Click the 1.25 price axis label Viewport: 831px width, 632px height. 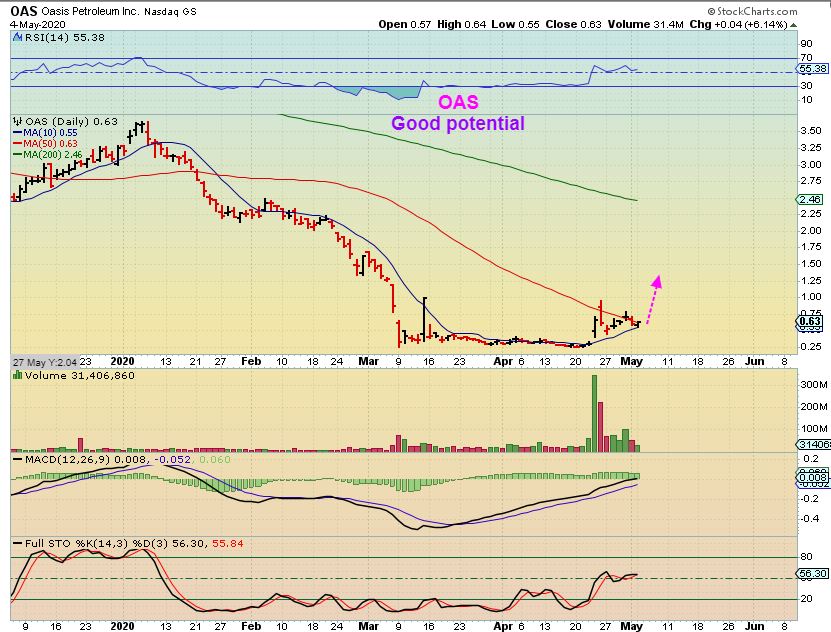(x=810, y=280)
